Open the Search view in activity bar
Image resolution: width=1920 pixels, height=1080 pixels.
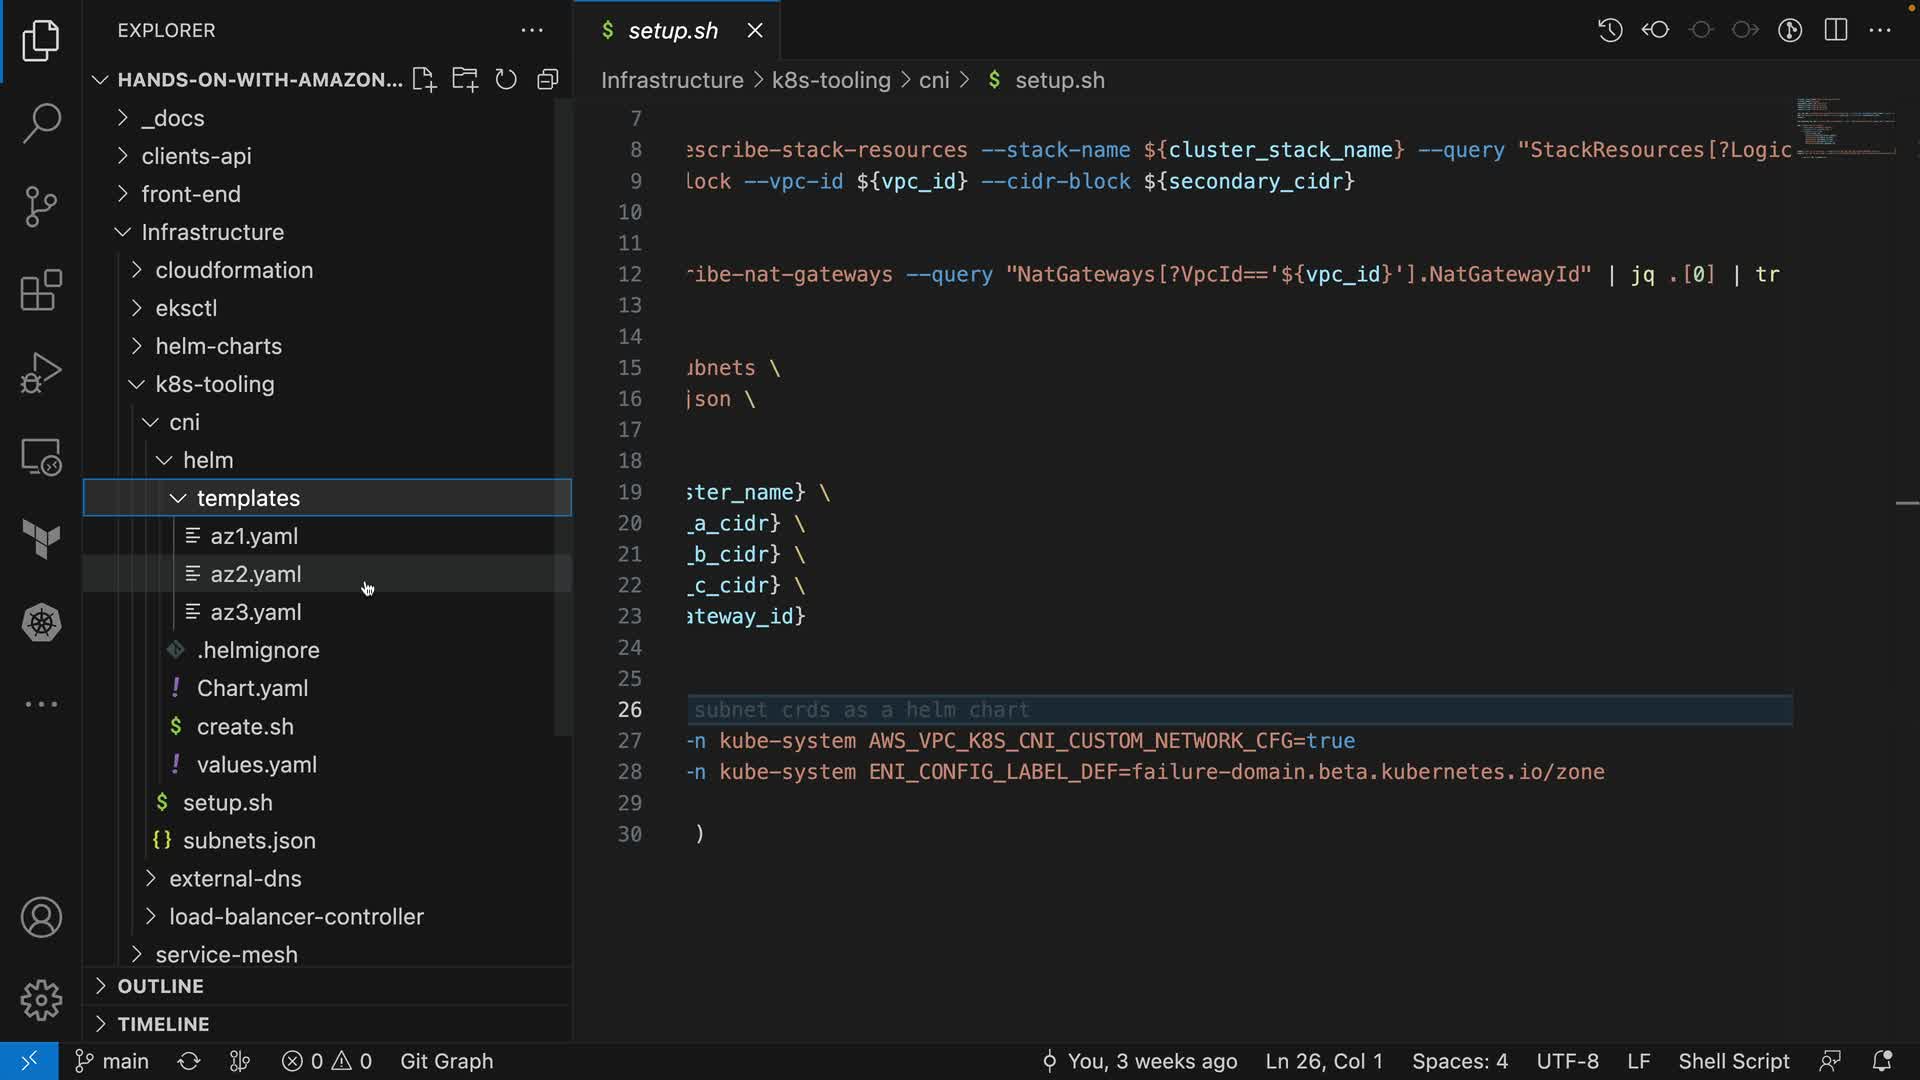click(x=41, y=123)
